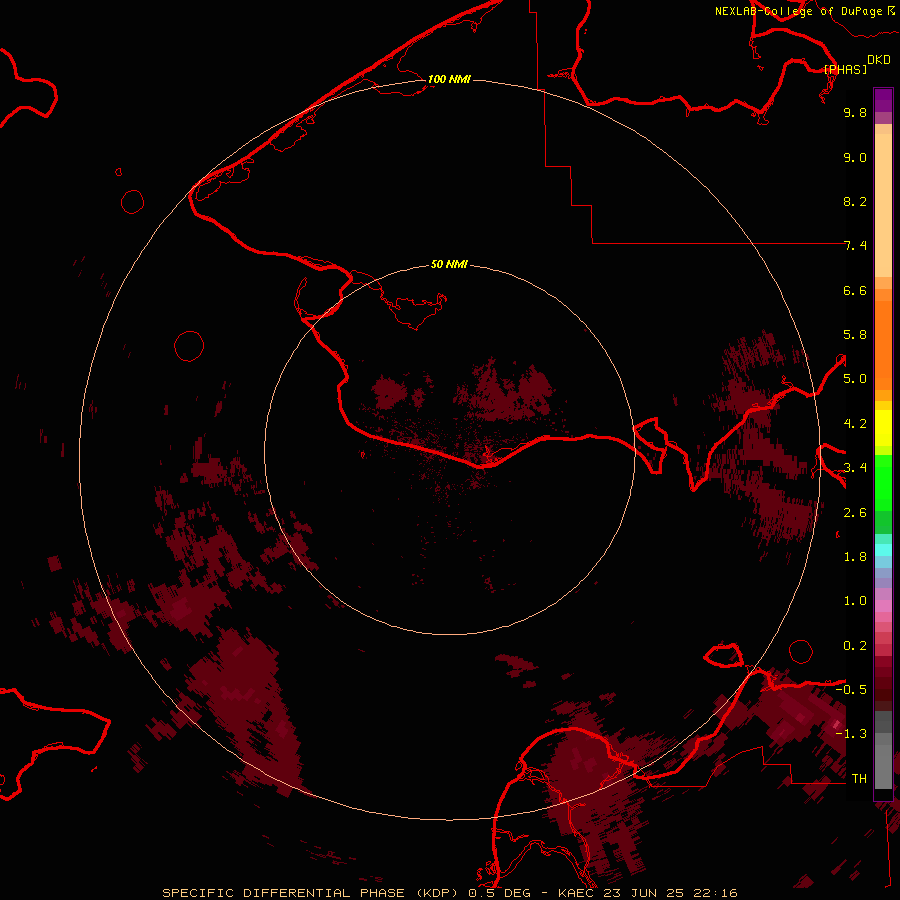Click the 1.0 value on the color scale
Screen dimensions: 900x900
pos(855,601)
